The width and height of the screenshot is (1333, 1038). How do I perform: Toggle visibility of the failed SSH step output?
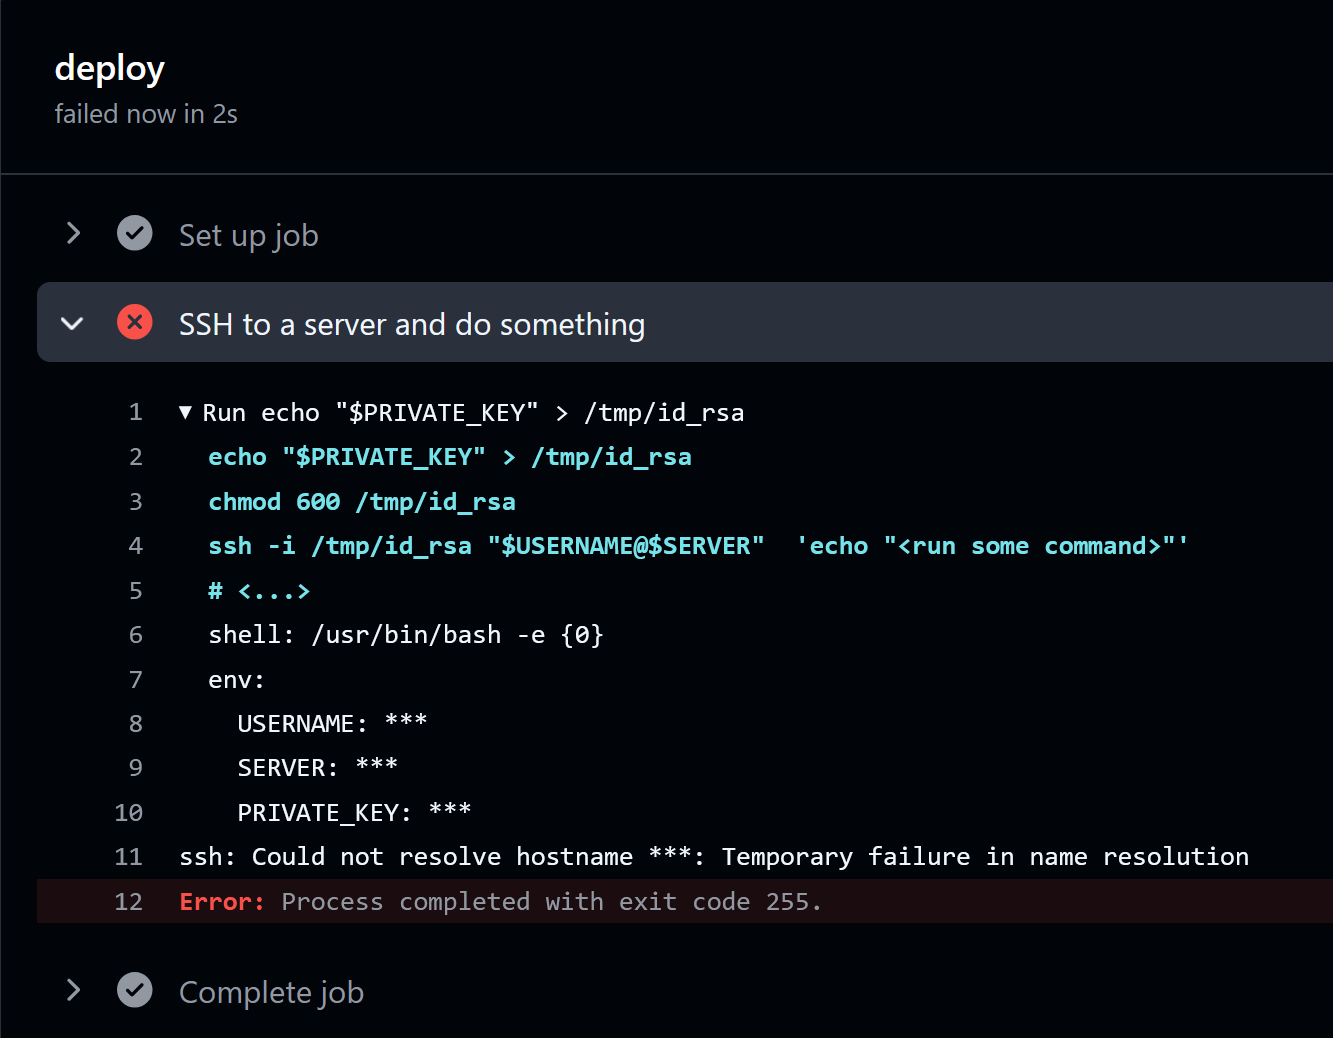tap(71, 323)
